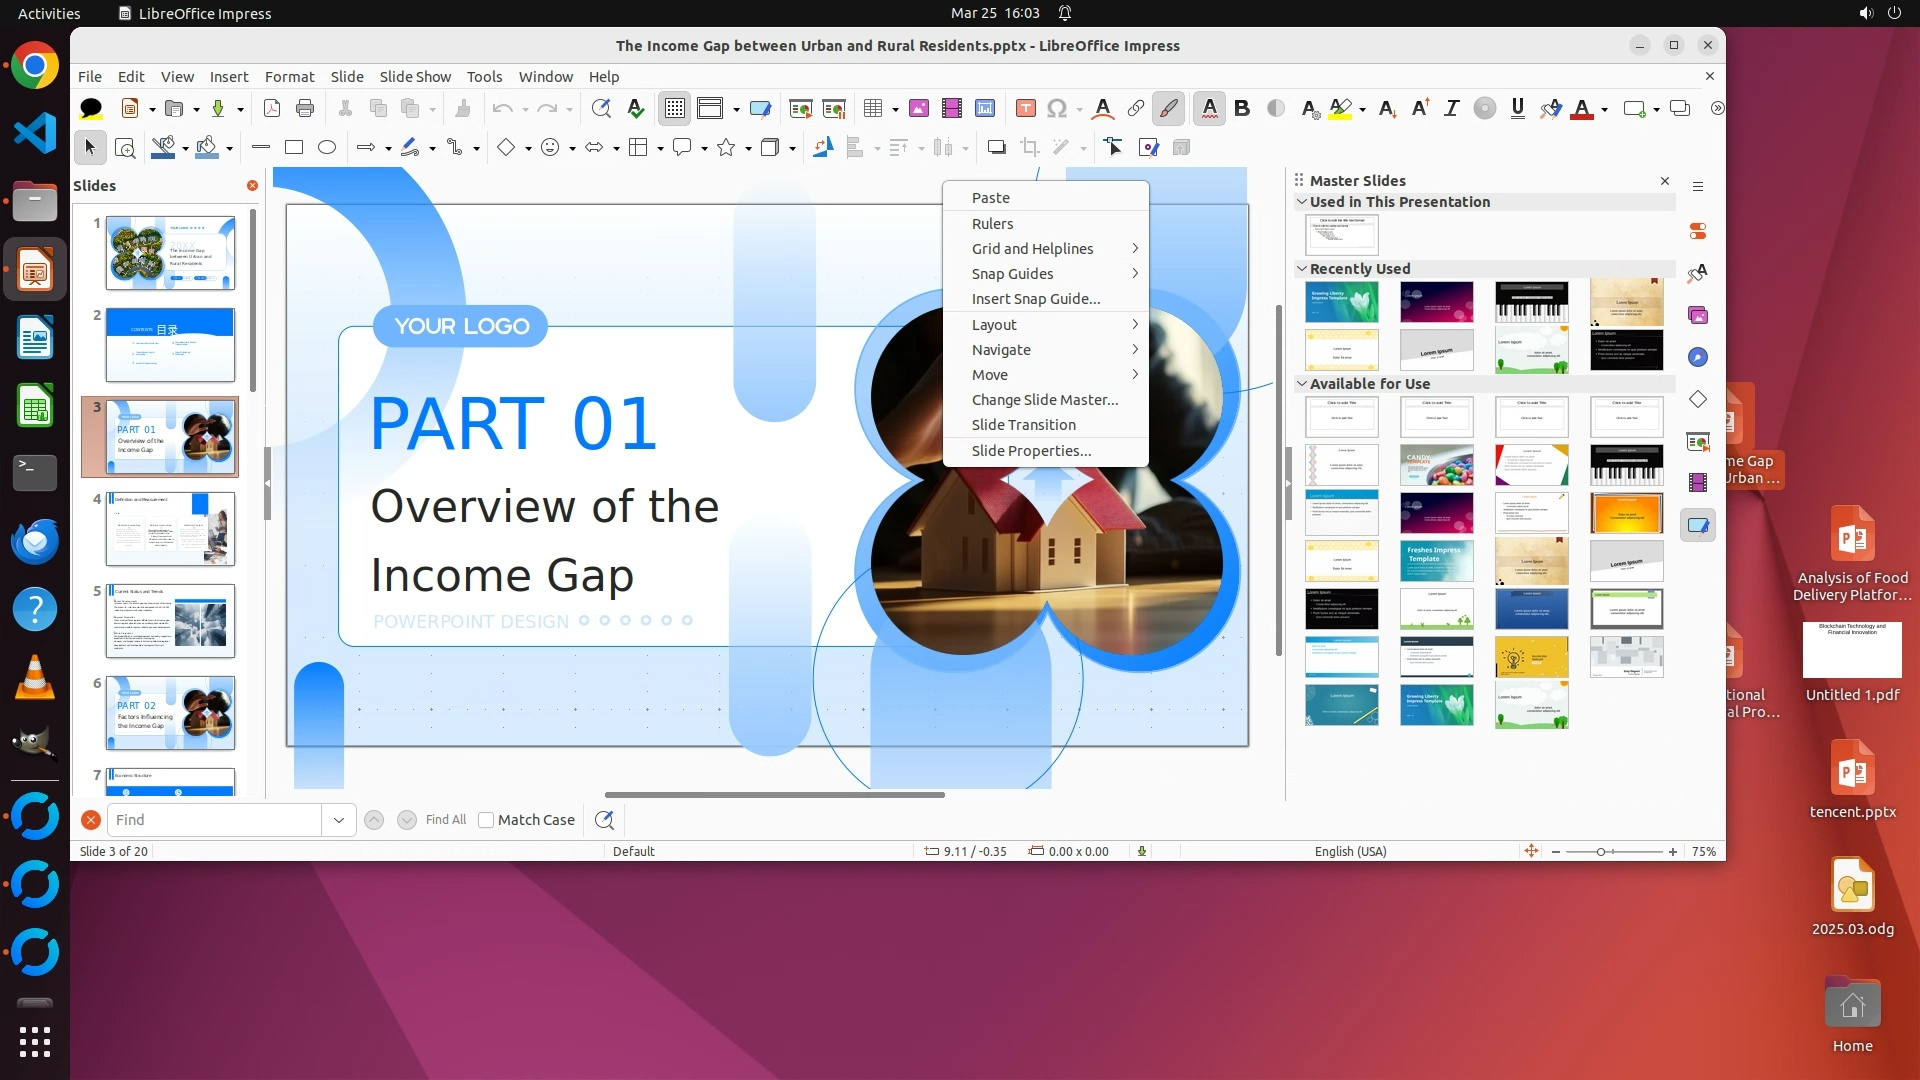
Task: Open VLC from the Ubuntu dock
Action: [35, 677]
